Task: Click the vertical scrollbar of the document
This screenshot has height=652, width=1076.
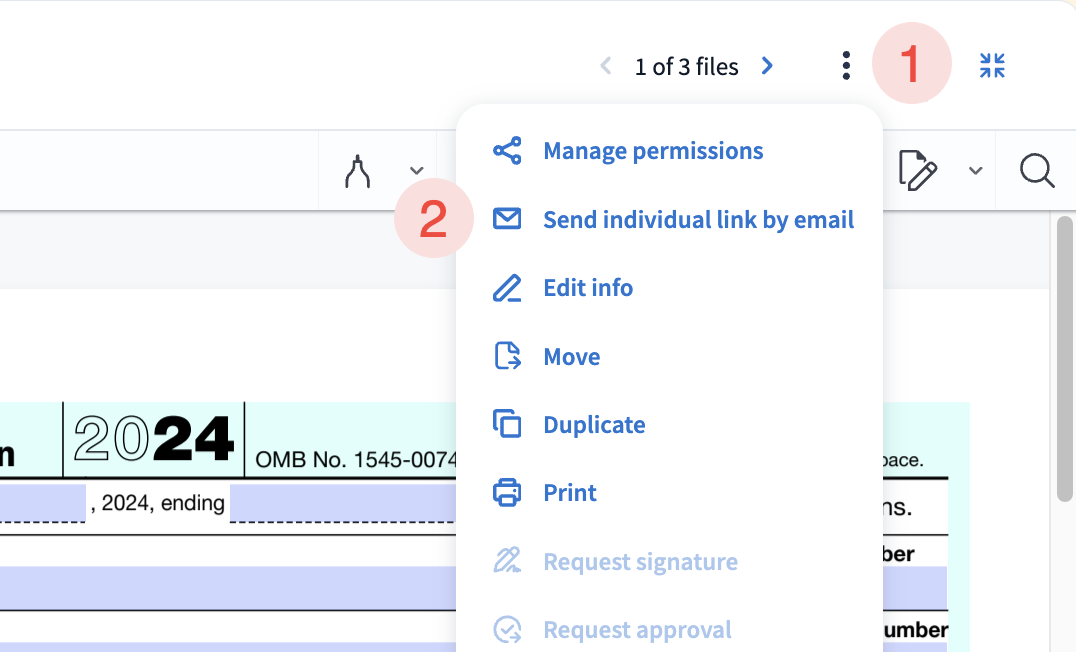Action: (x=1065, y=360)
